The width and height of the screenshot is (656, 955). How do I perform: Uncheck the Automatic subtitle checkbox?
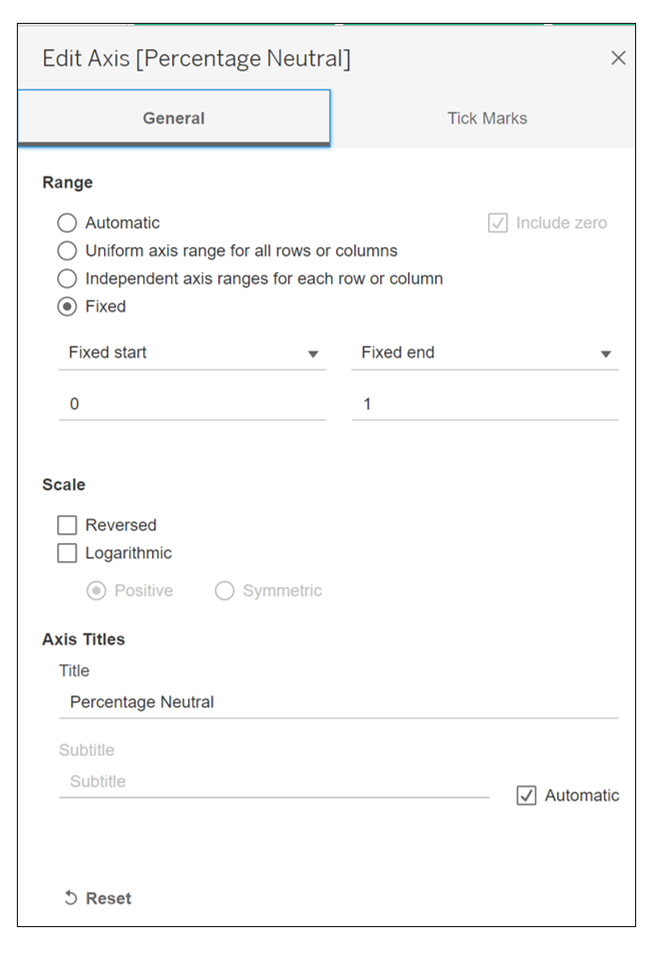[x=527, y=796]
